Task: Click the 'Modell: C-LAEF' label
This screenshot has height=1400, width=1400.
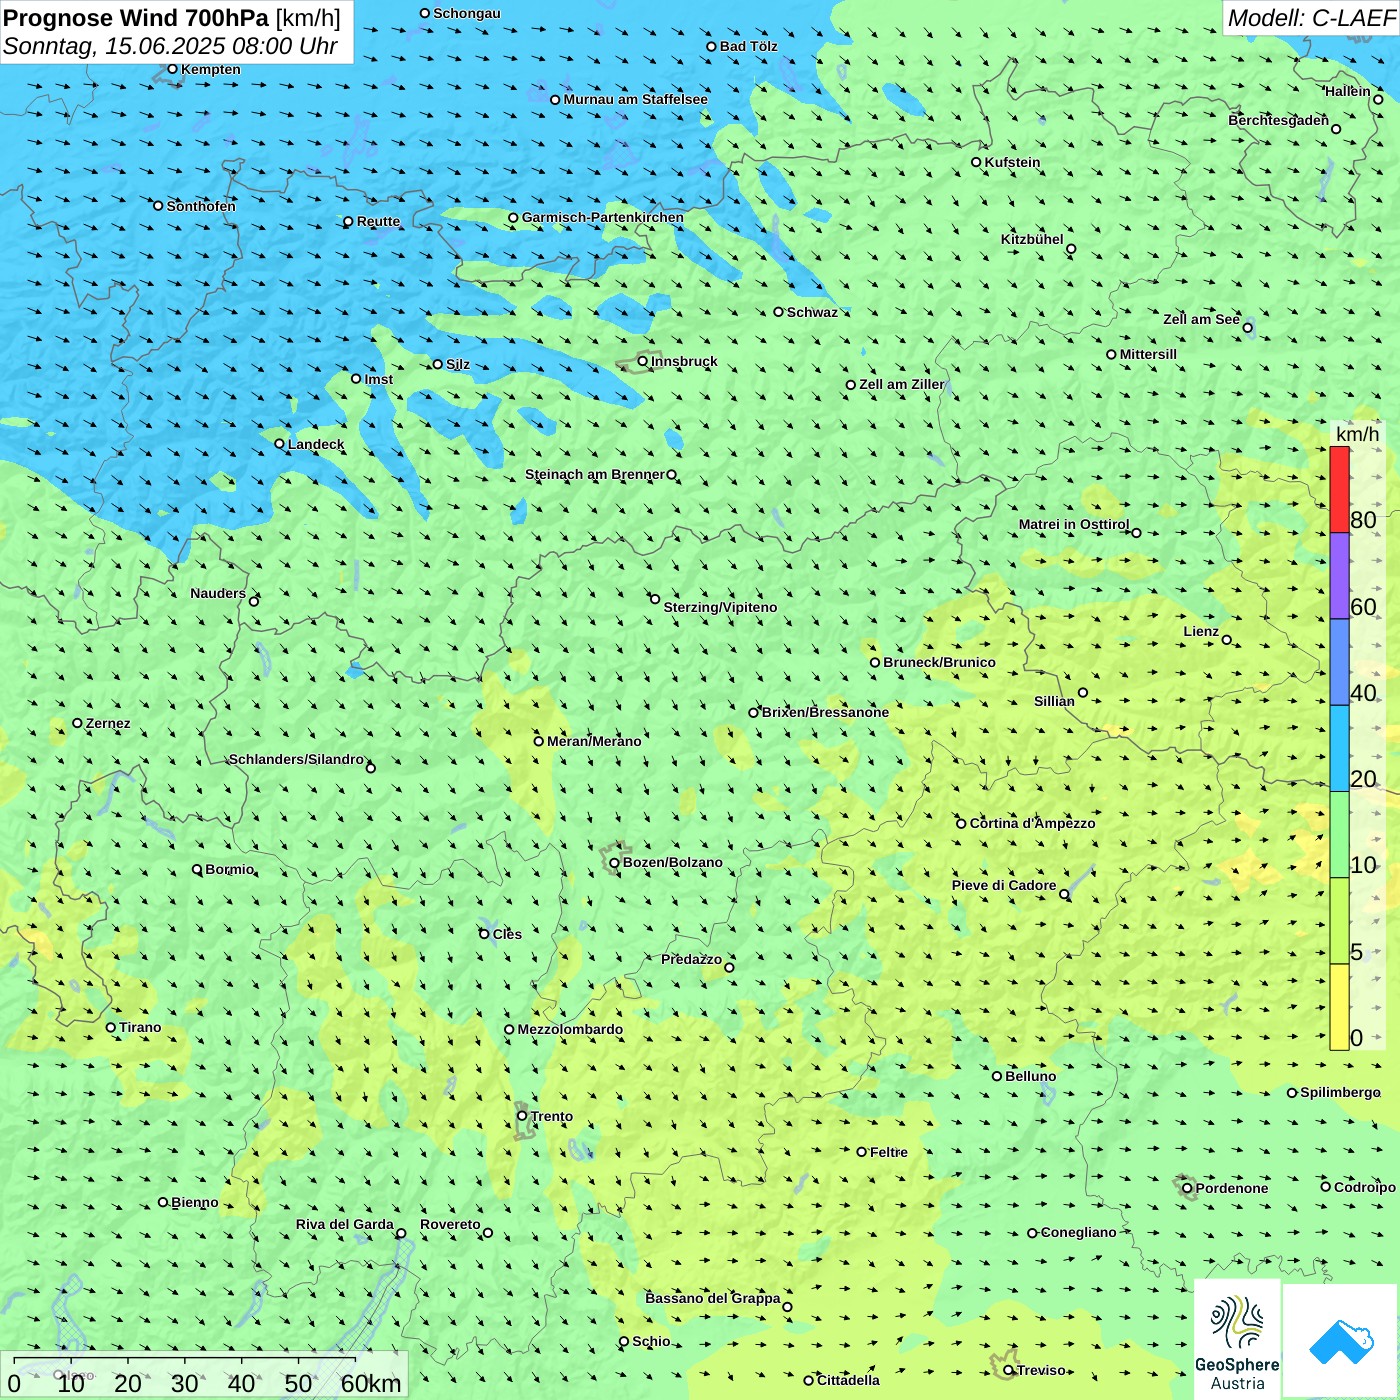Action: pos(1310,18)
